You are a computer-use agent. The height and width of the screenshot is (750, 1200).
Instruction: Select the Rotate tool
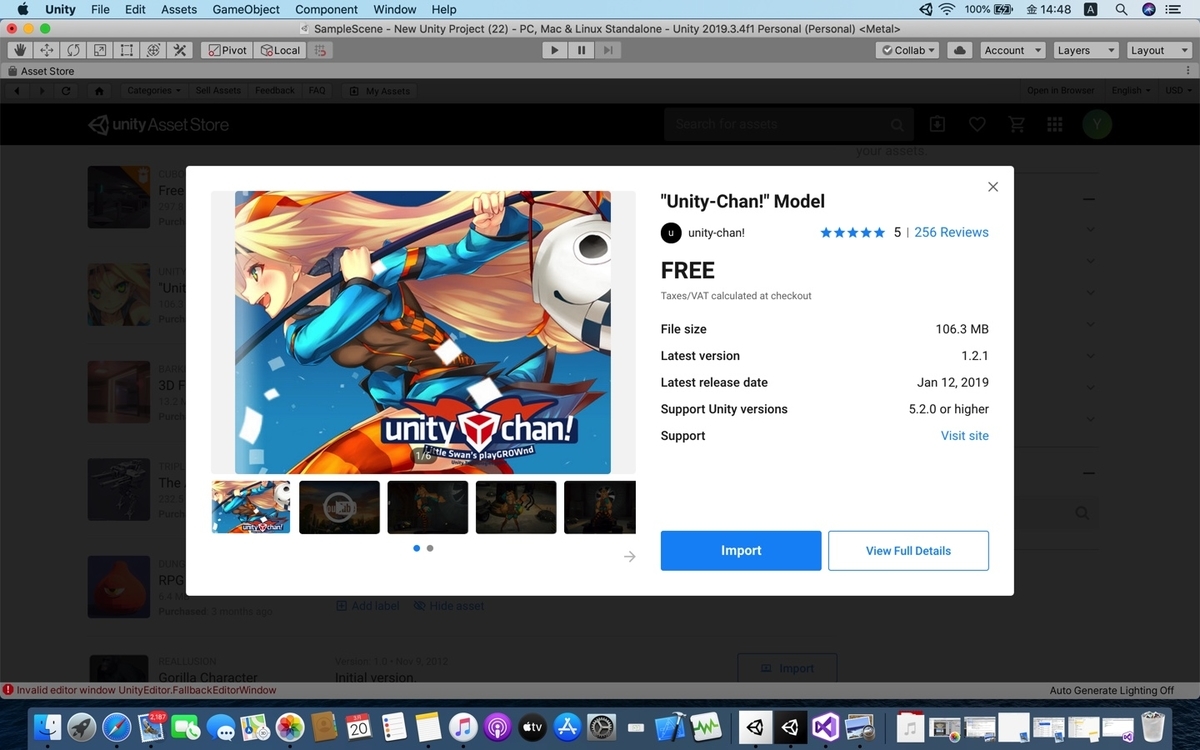pos(73,50)
